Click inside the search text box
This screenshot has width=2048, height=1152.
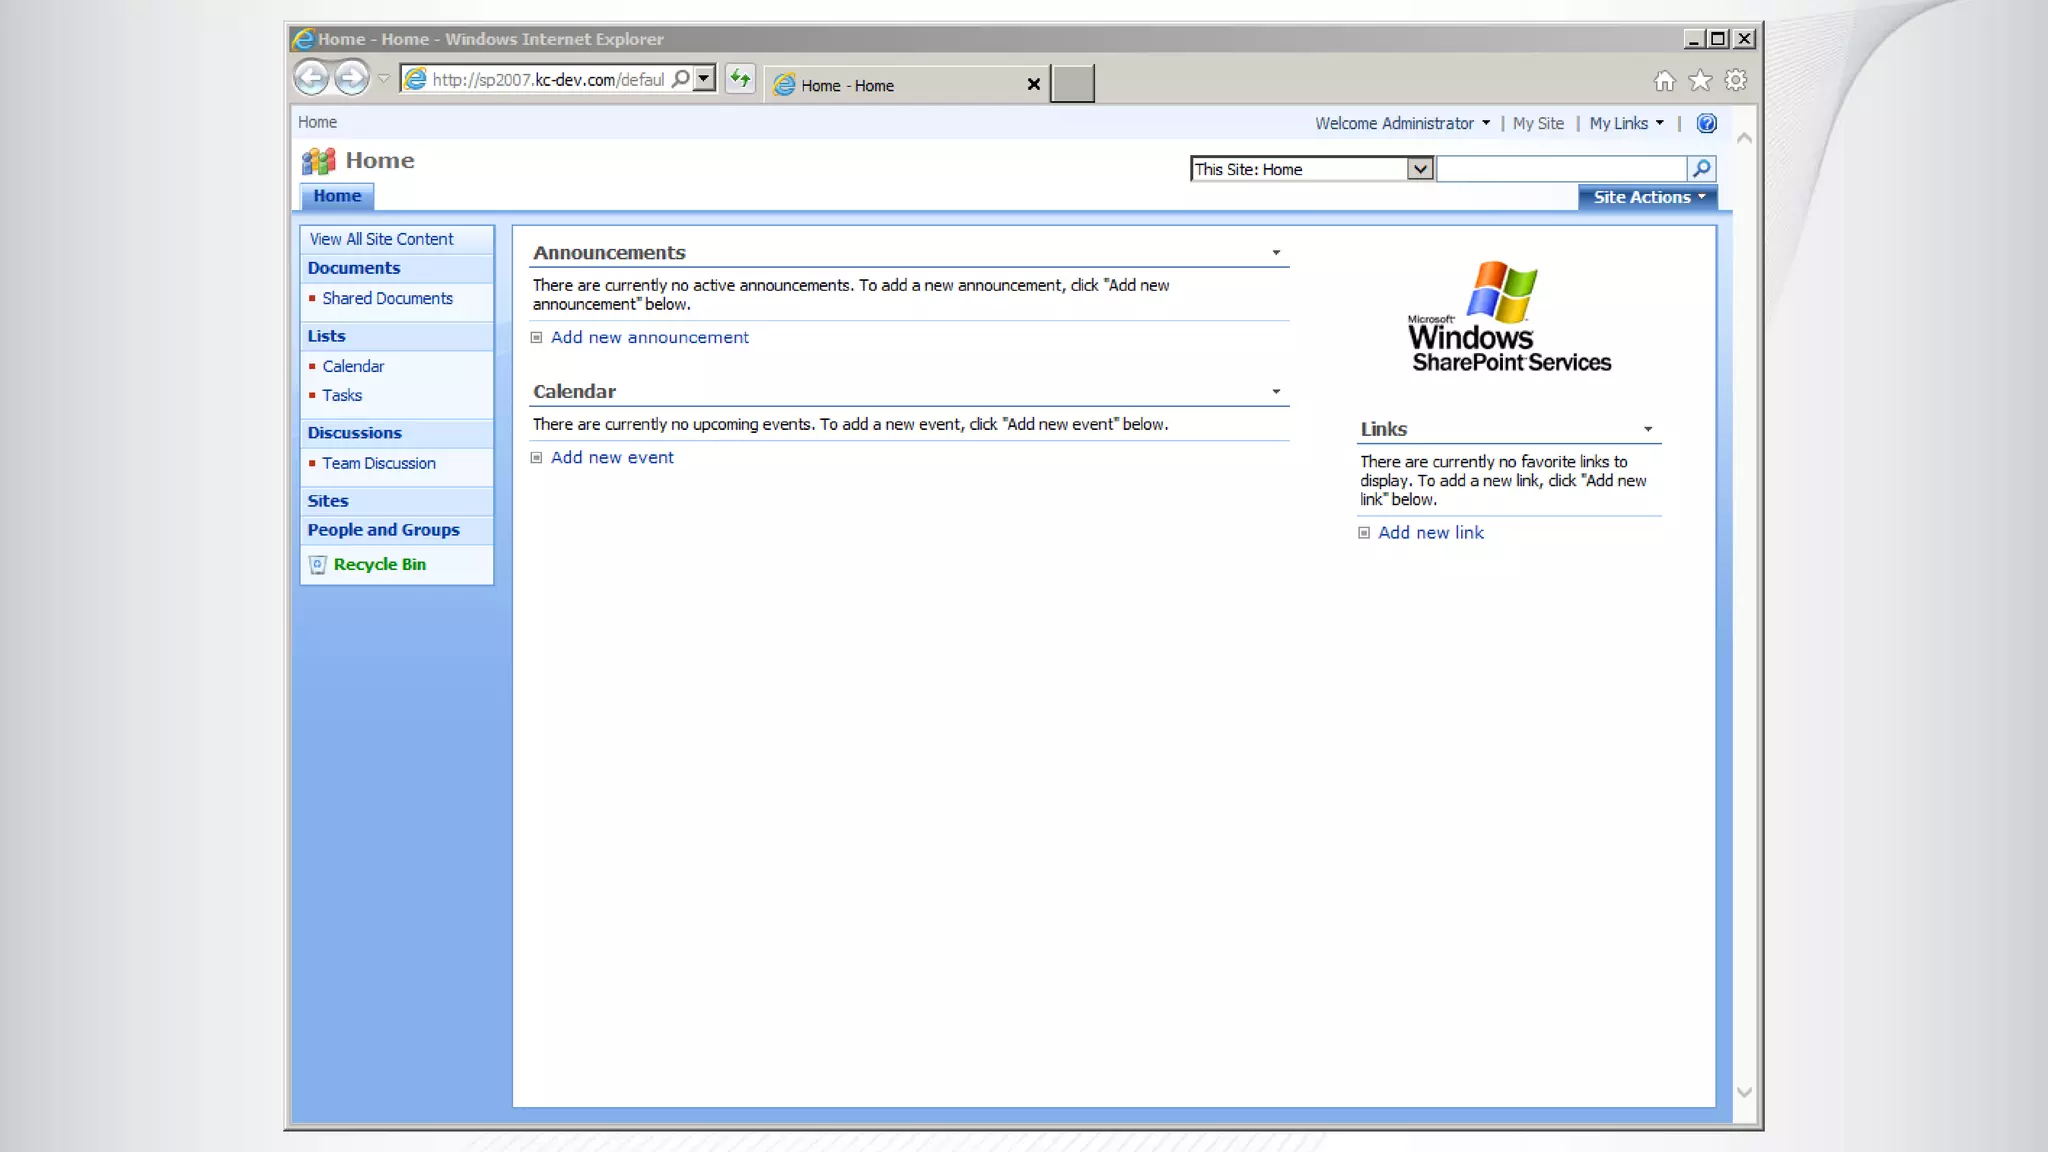(1561, 169)
